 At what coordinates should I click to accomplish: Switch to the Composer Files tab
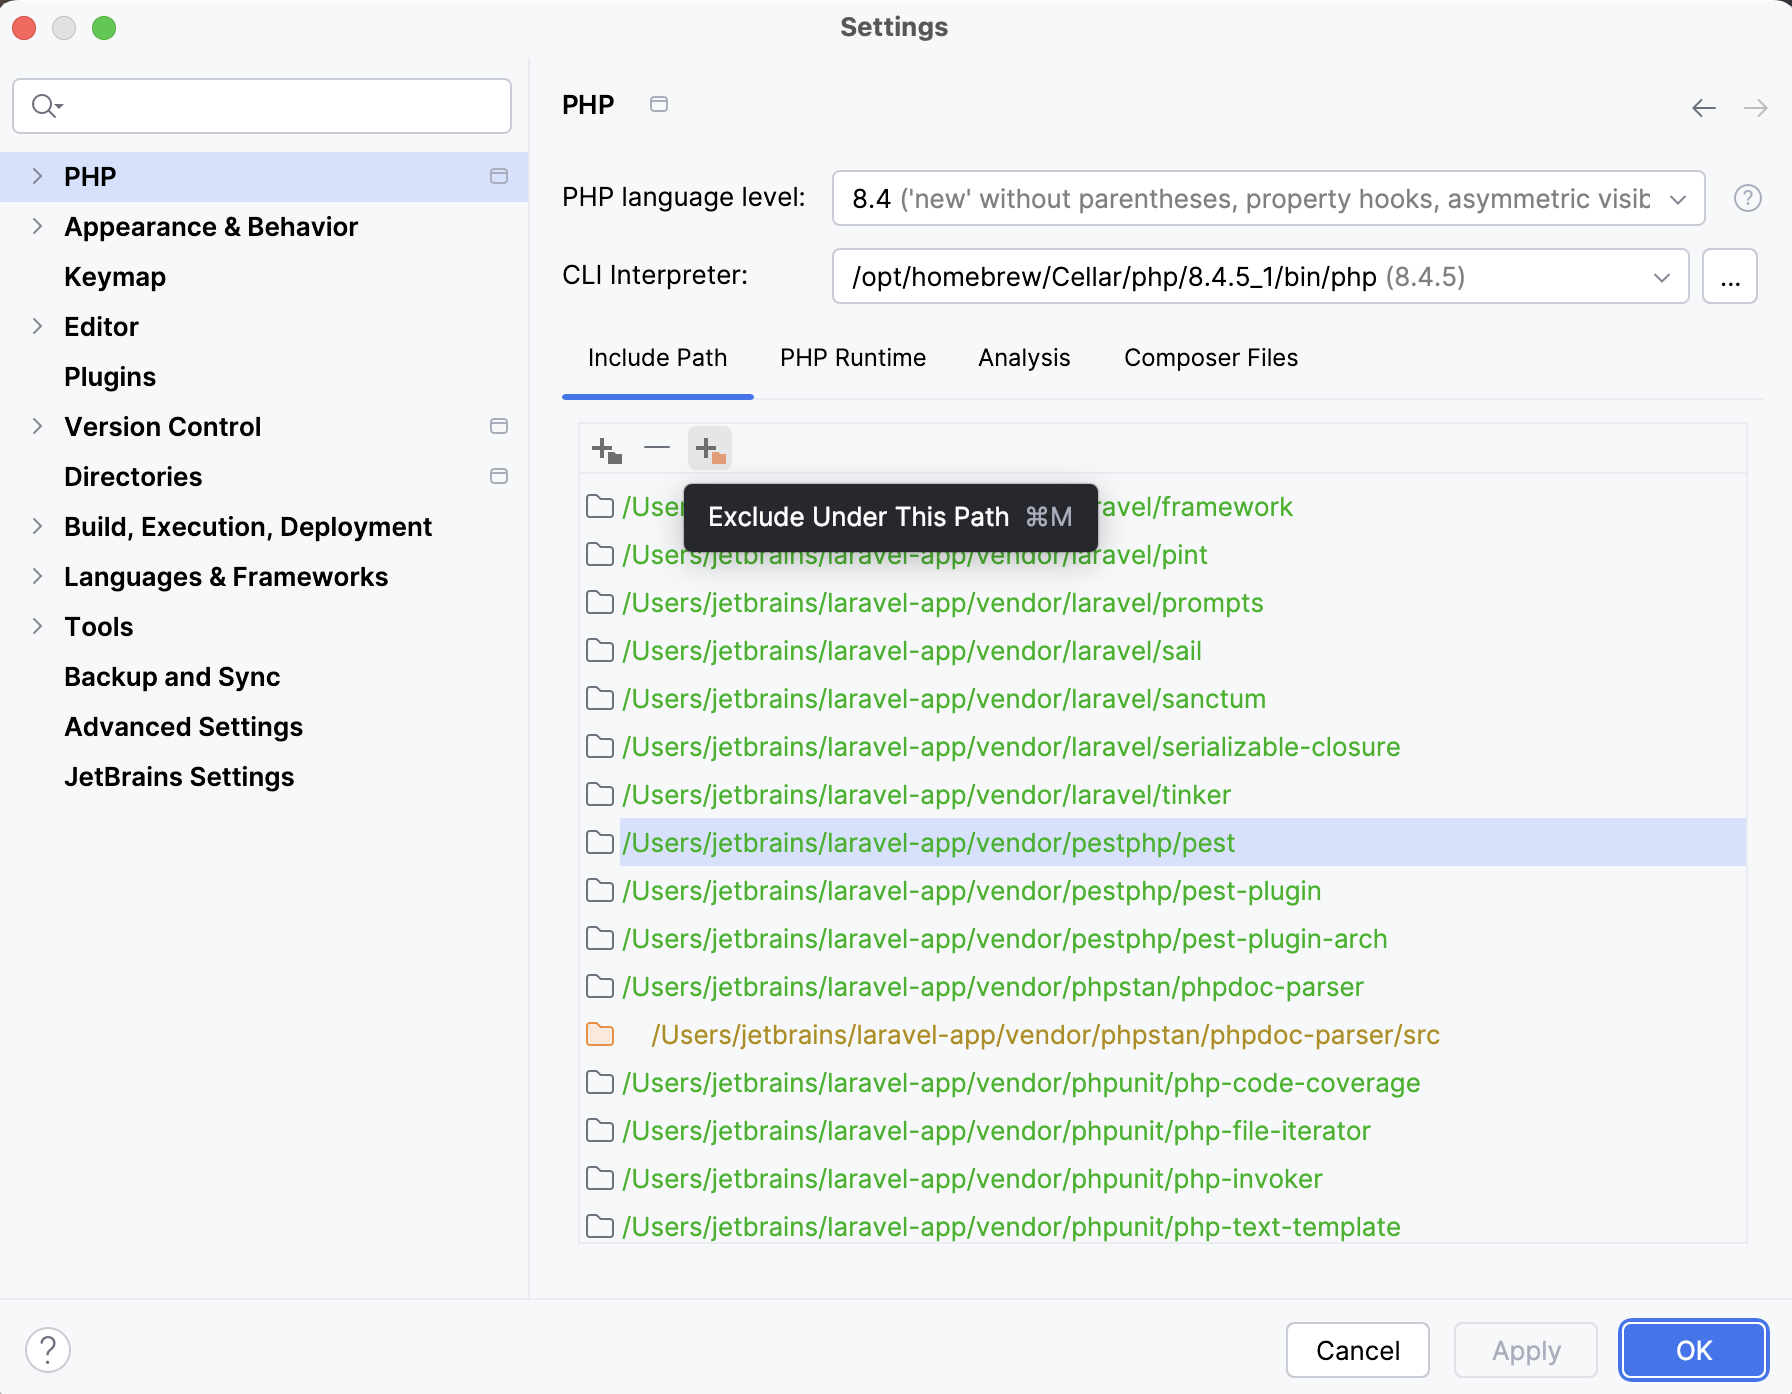[1210, 357]
